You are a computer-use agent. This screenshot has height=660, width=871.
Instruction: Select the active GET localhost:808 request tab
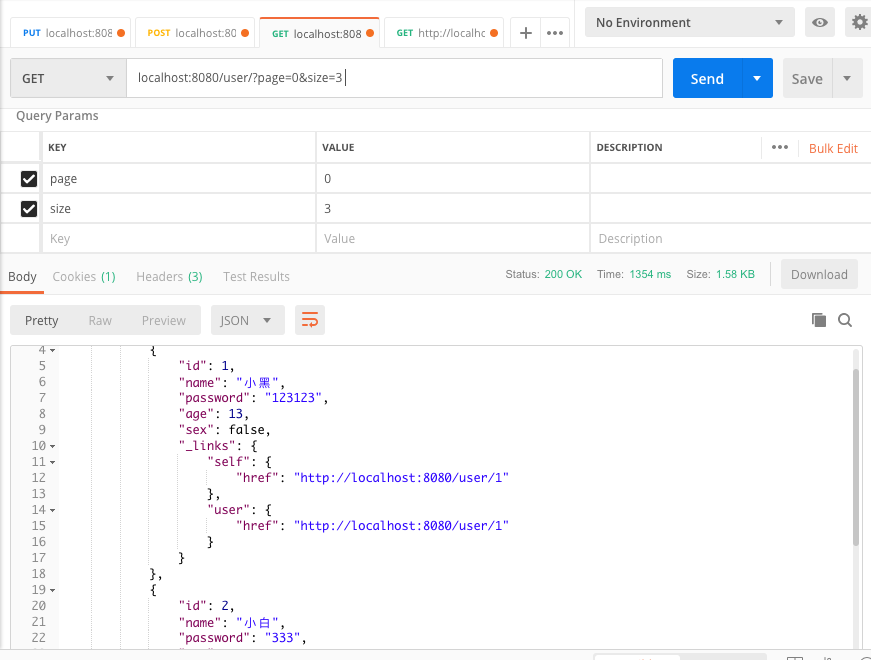(319, 33)
